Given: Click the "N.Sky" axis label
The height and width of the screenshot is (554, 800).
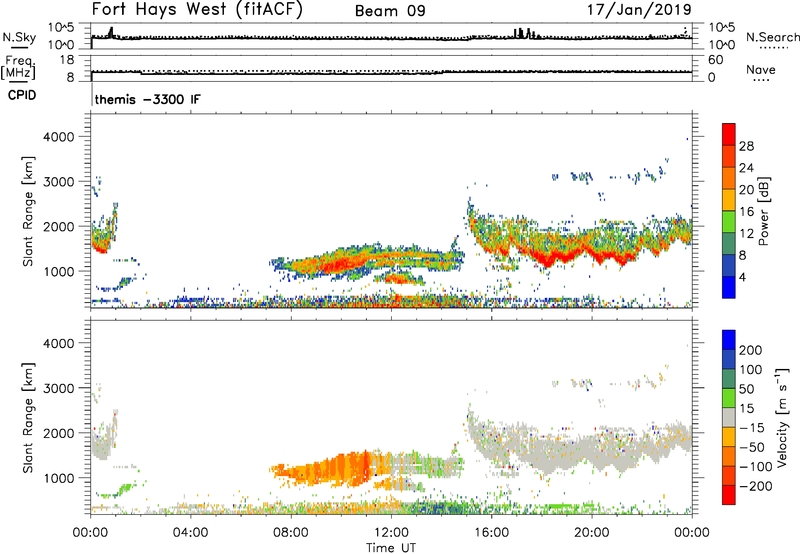Looking at the screenshot, I should (x=19, y=37).
